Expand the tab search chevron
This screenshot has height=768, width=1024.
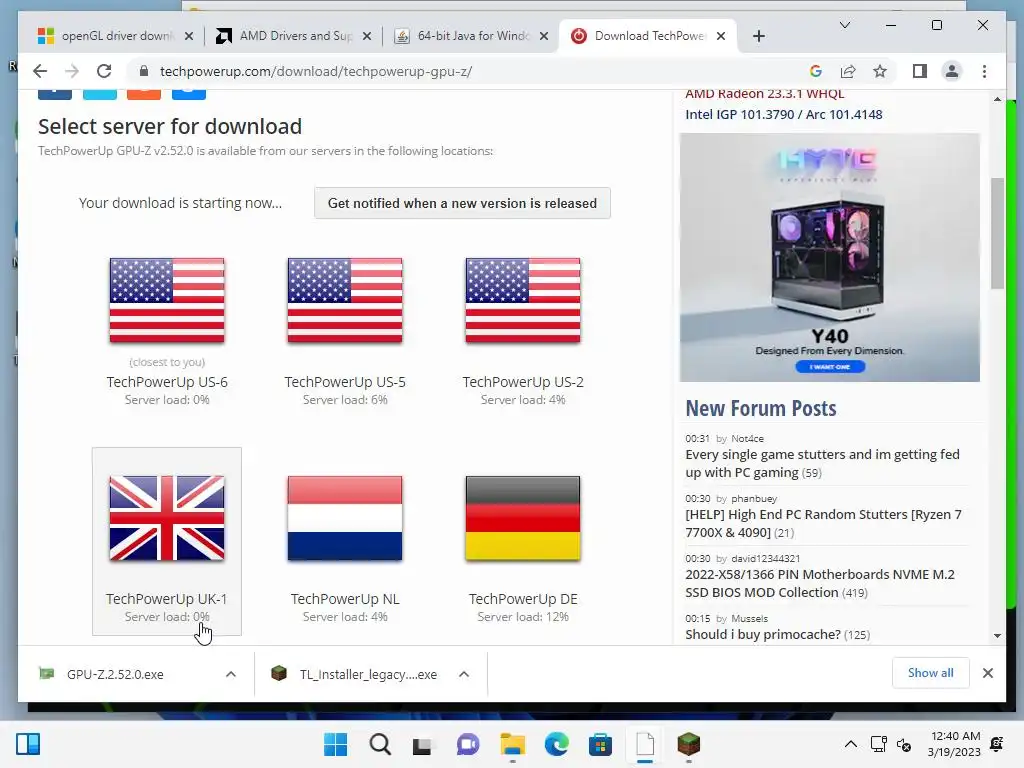pyautogui.click(x=844, y=25)
